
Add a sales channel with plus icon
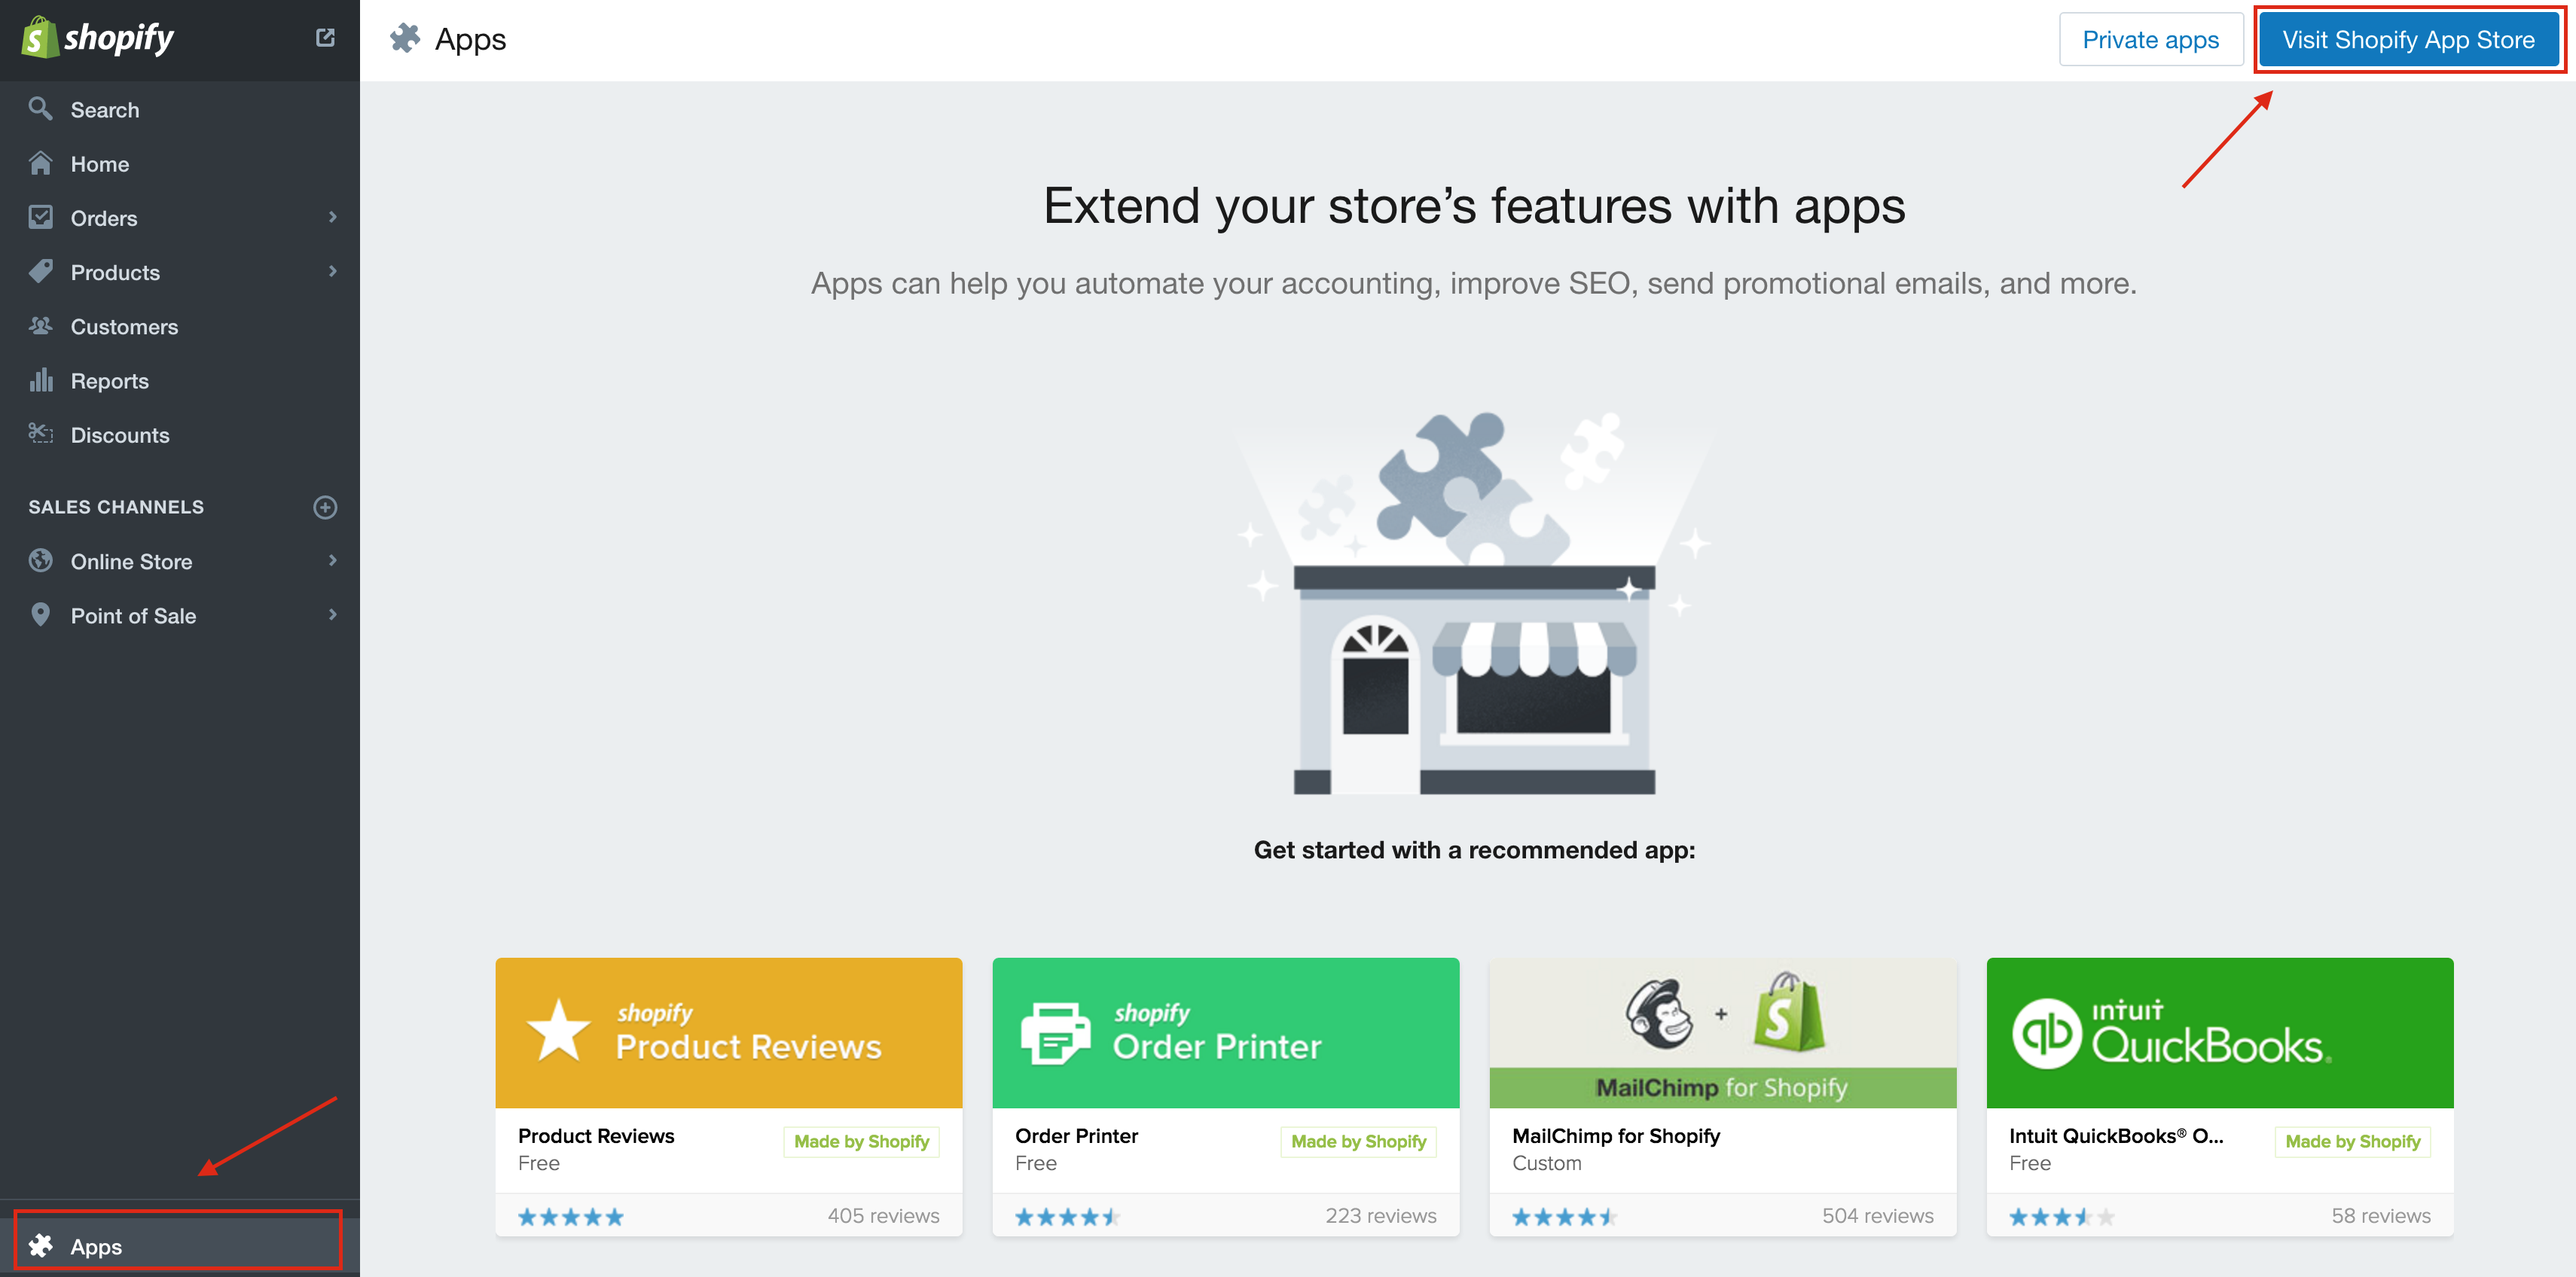point(325,507)
